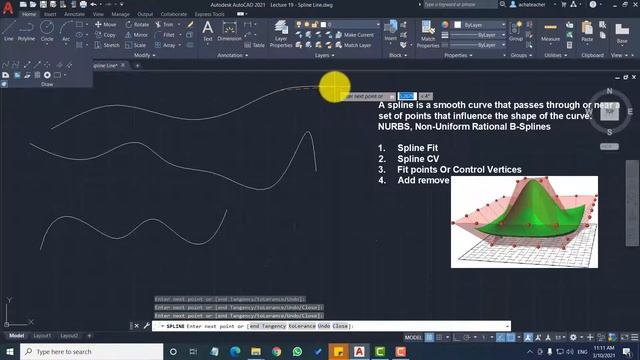
Task: Click the Paste clipboard icon
Action: (x=587, y=31)
